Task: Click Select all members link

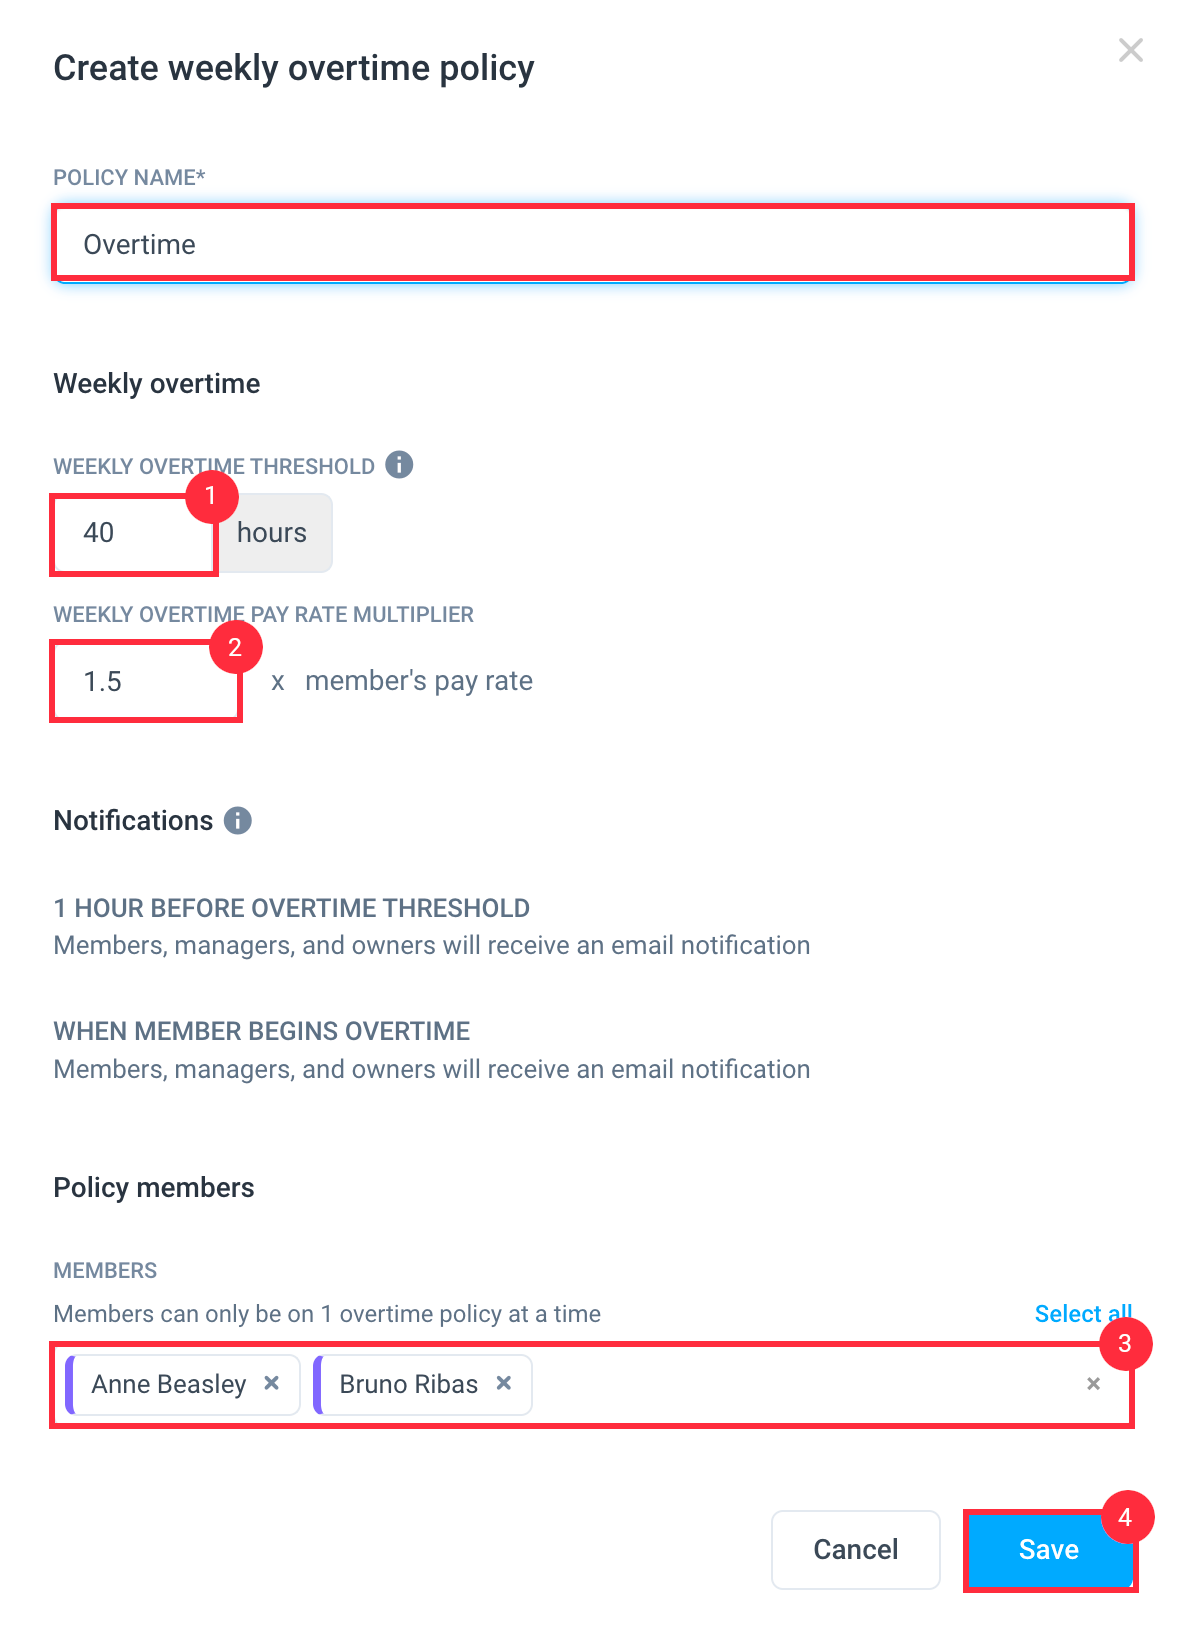Action: tap(1083, 1314)
